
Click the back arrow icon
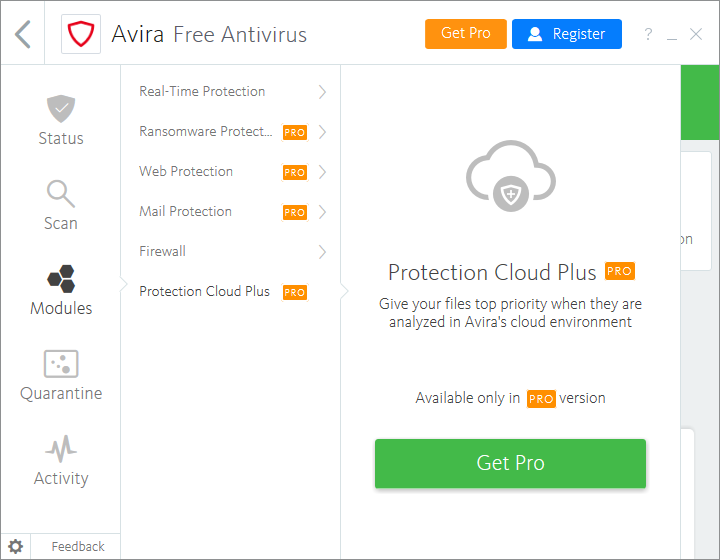pyautogui.click(x=23, y=34)
